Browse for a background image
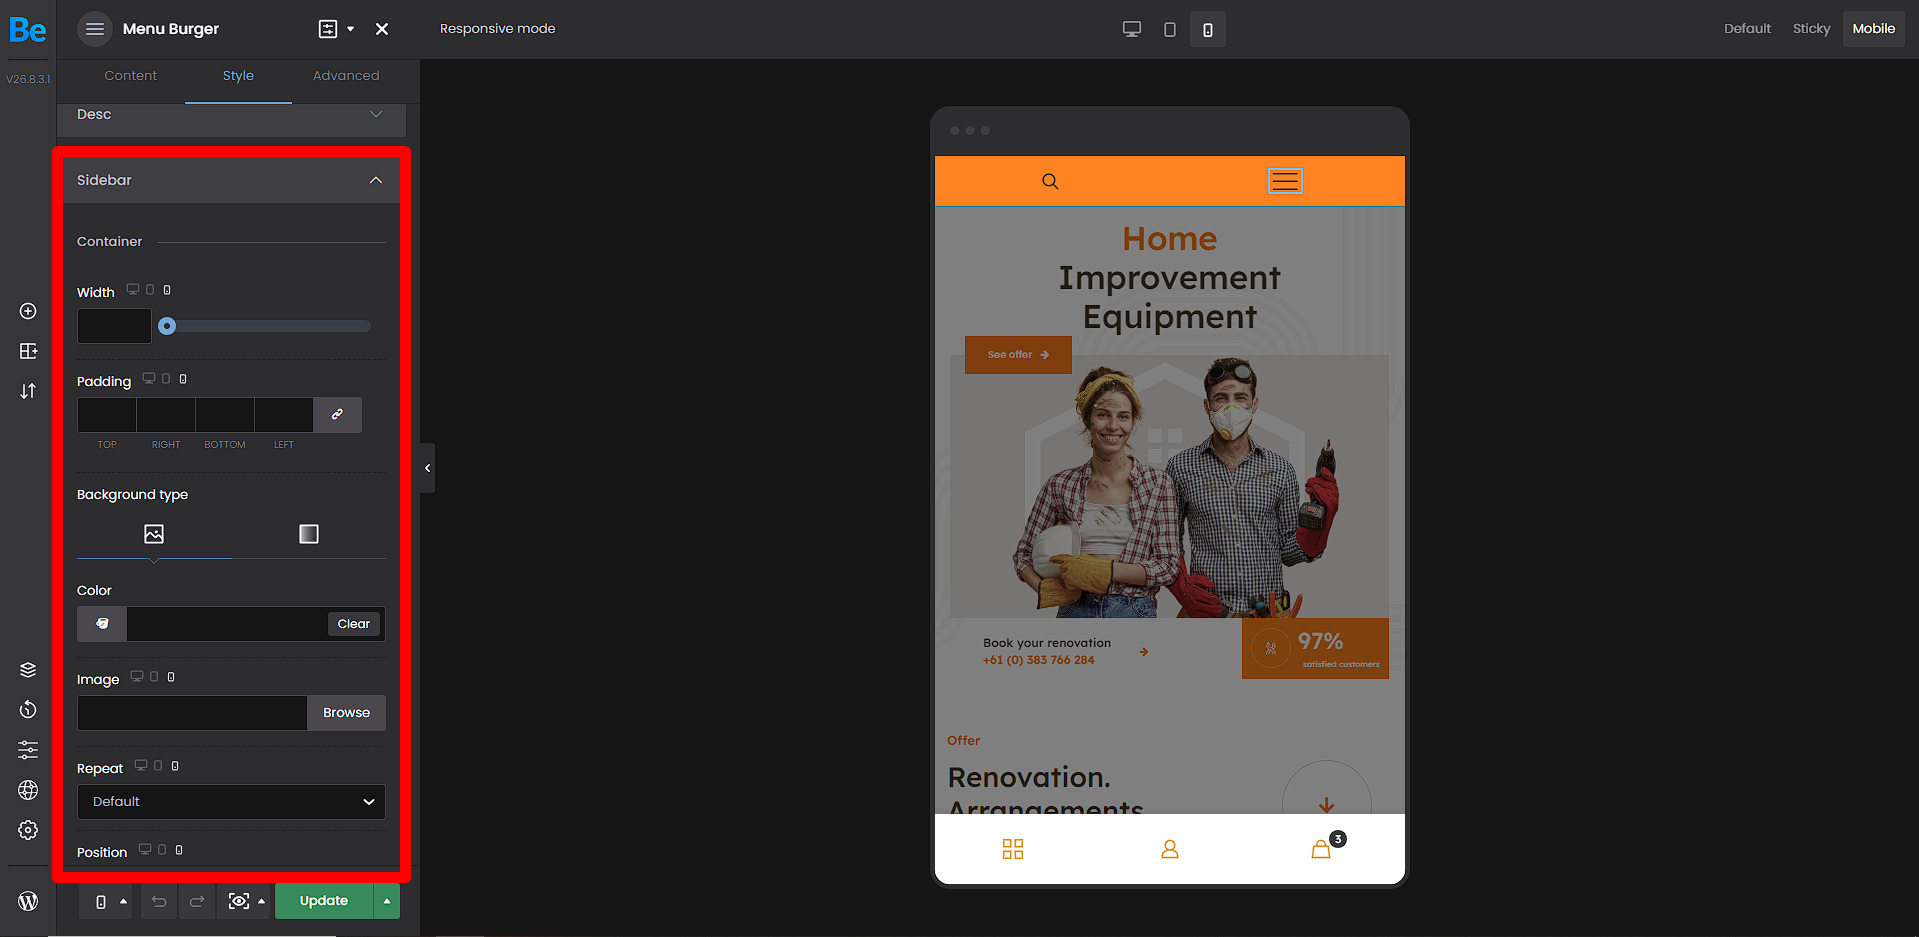The height and width of the screenshot is (937, 1919). click(x=346, y=713)
